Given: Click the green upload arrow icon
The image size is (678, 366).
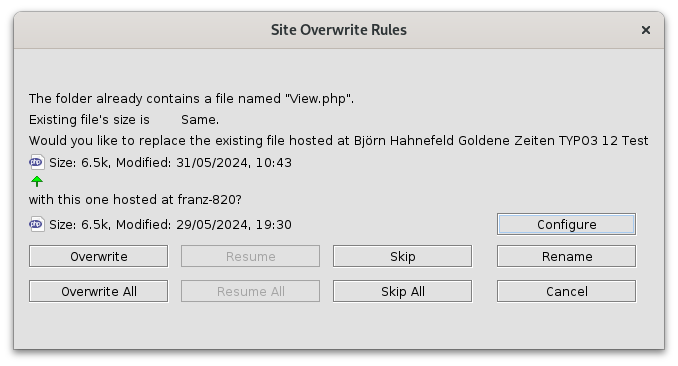Looking at the screenshot, I should [x=37, y=181].
